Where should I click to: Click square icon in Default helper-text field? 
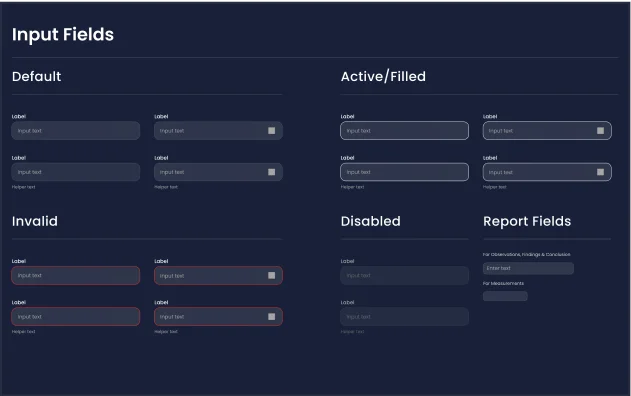click(272, 172)
